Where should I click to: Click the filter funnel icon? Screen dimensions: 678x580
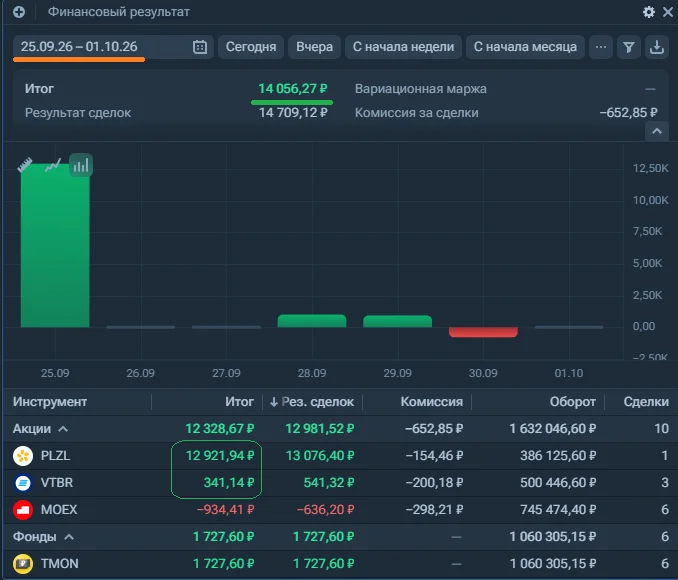coord(629,47)
